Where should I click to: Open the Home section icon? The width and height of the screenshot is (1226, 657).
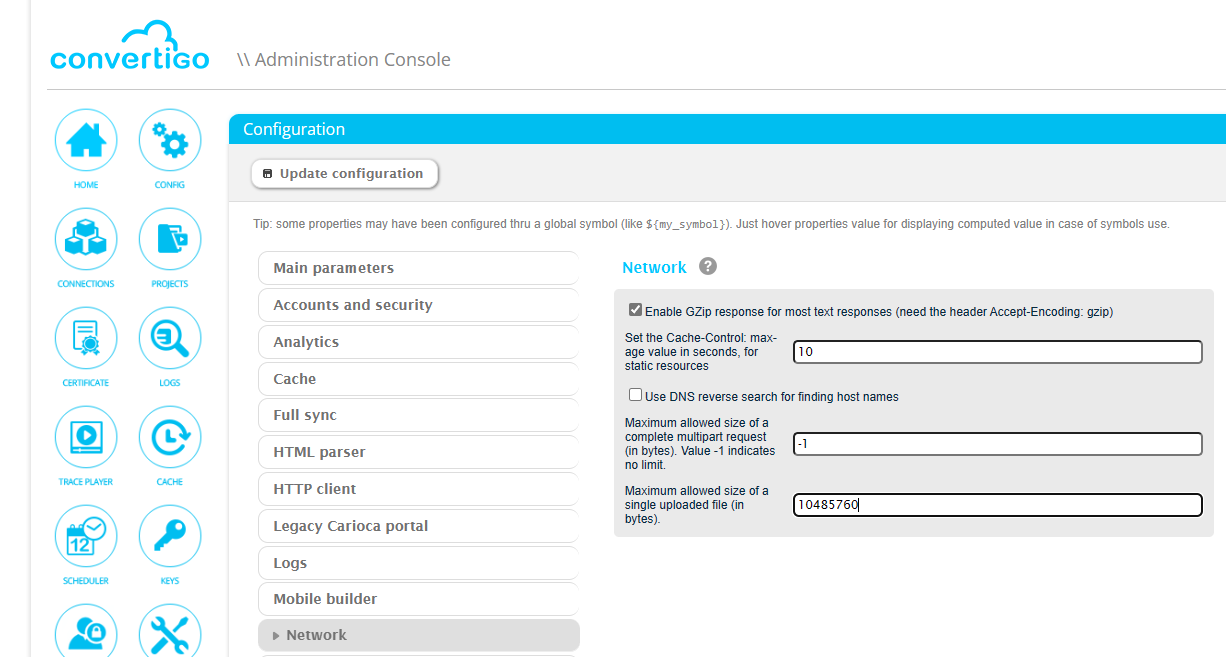pyautogui.click(x=86, y=140)
